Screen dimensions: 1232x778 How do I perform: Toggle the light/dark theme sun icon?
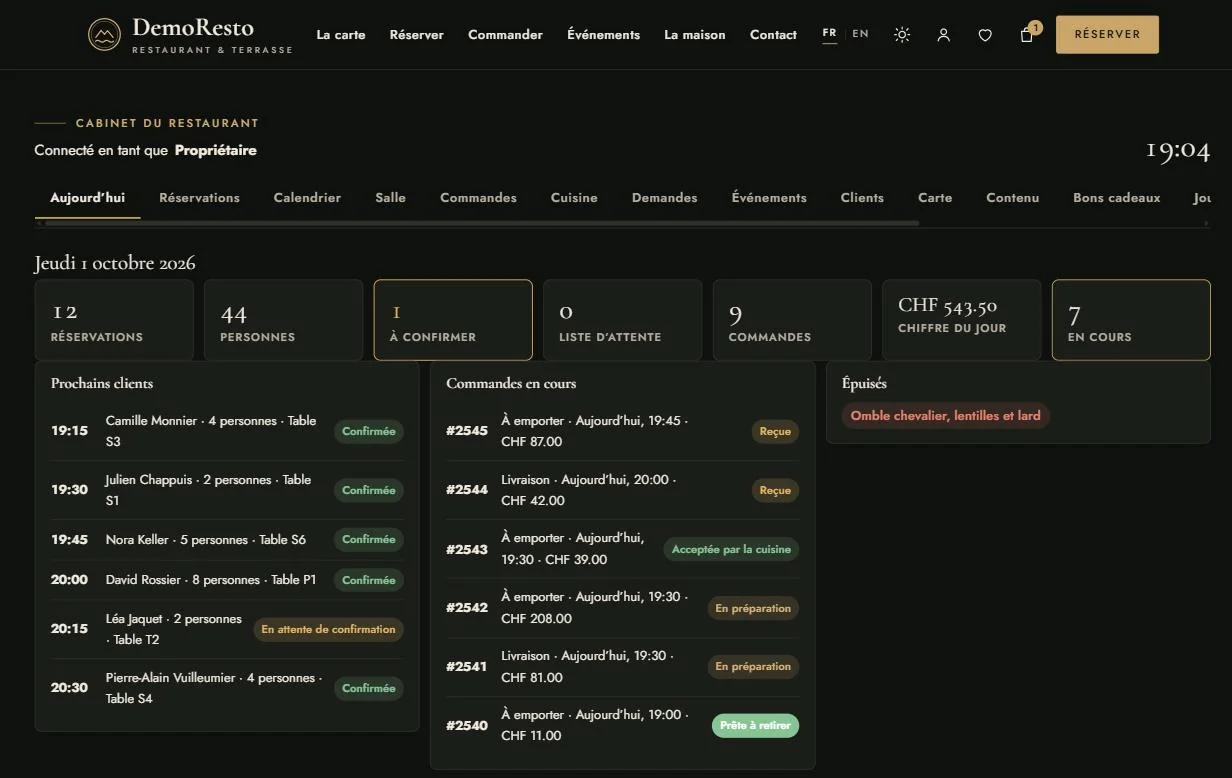click(902, 35)
